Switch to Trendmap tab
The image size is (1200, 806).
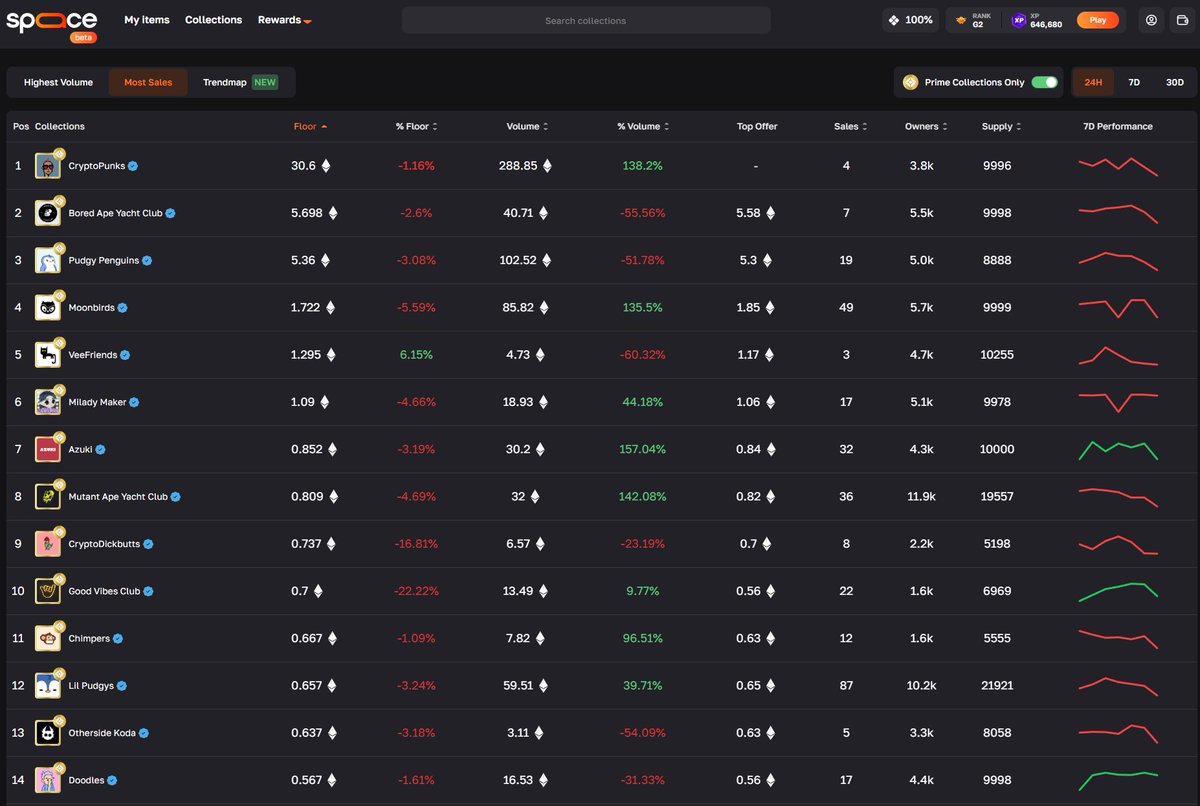(240, 82)
